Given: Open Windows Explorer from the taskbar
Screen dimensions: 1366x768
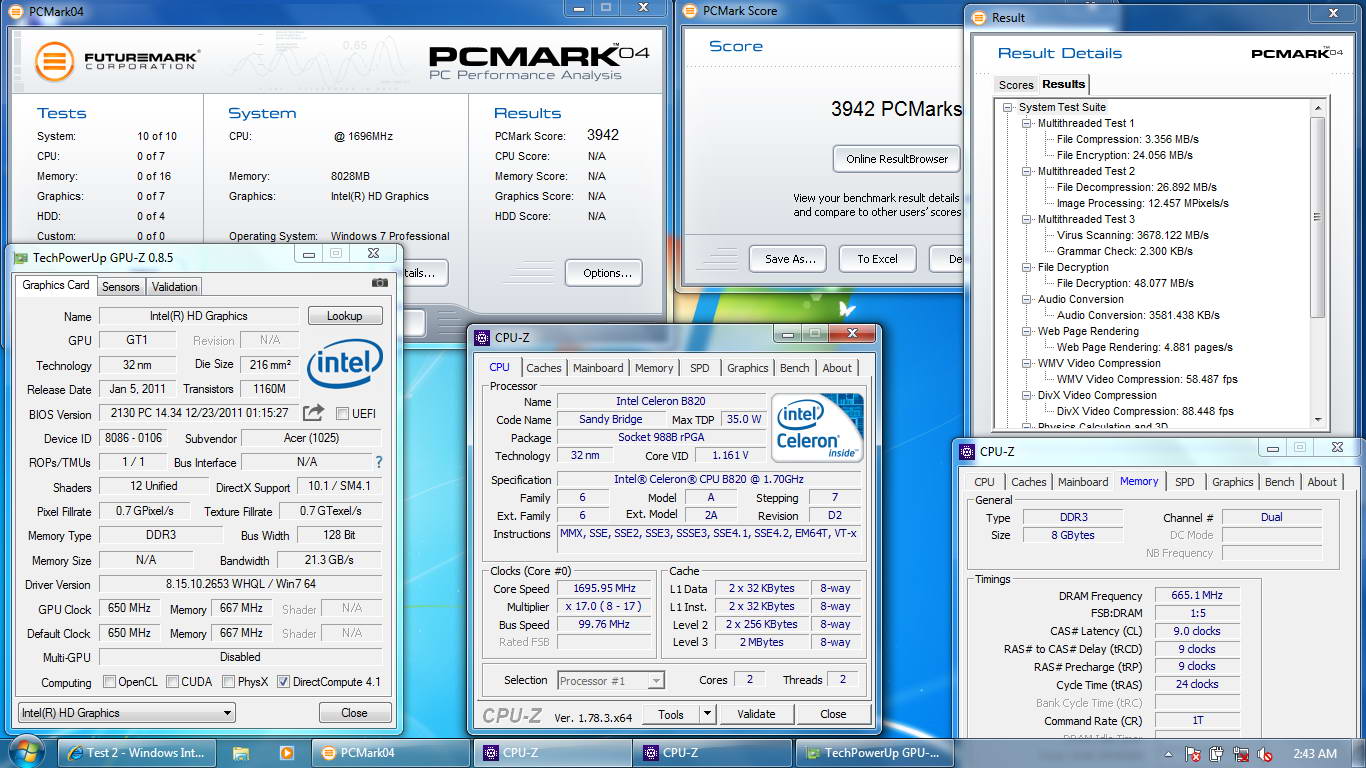Looking at the screenshot, I should (x=241, y=753).
